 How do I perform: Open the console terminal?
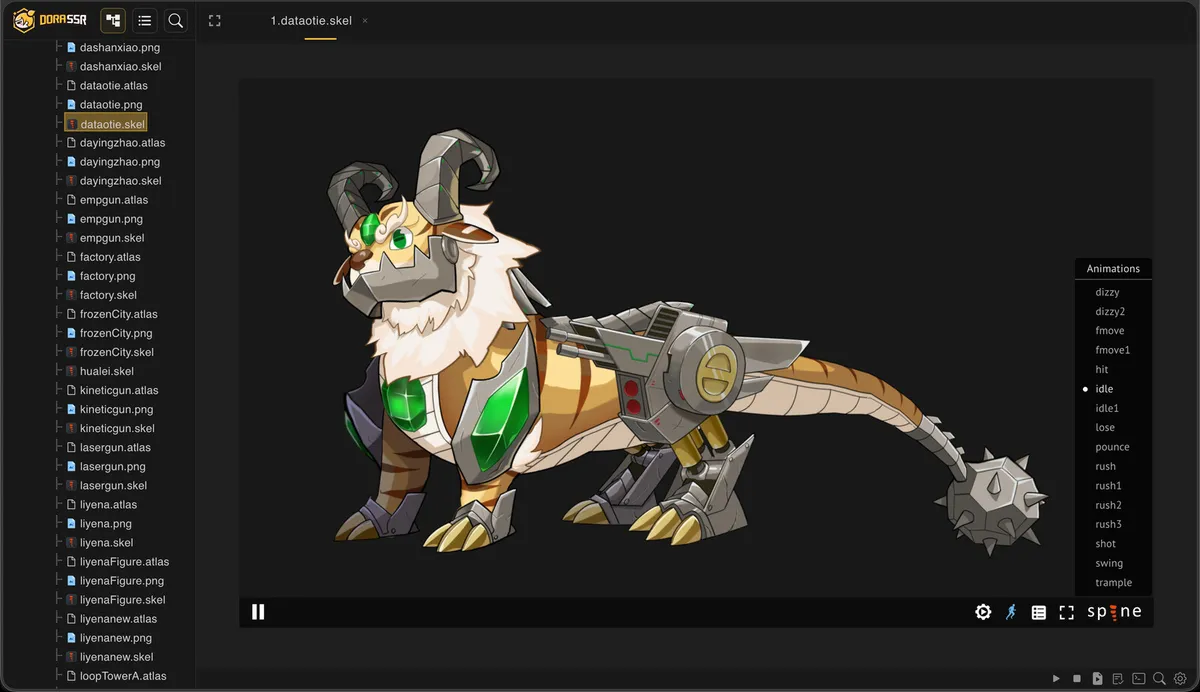click(x=1139, y=678)
